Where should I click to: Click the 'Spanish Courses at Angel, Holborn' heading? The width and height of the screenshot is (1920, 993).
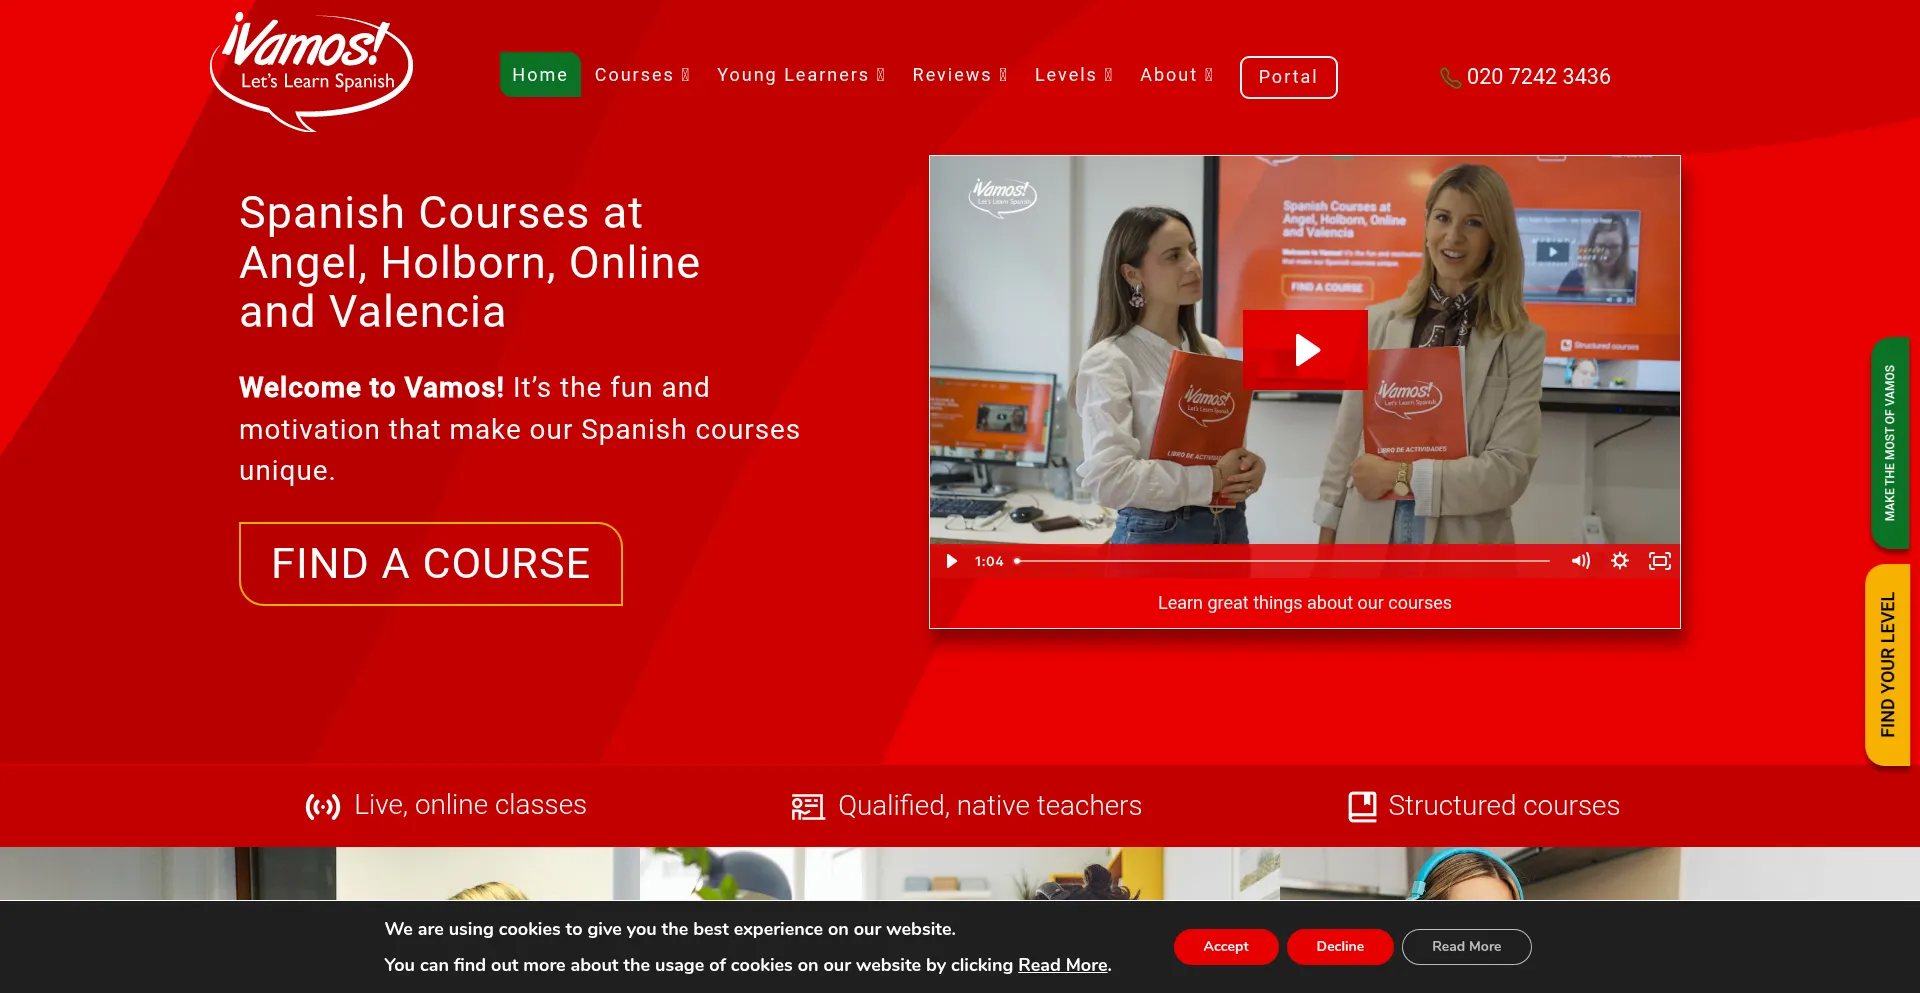pyautogui.click(x=470, y=262)
